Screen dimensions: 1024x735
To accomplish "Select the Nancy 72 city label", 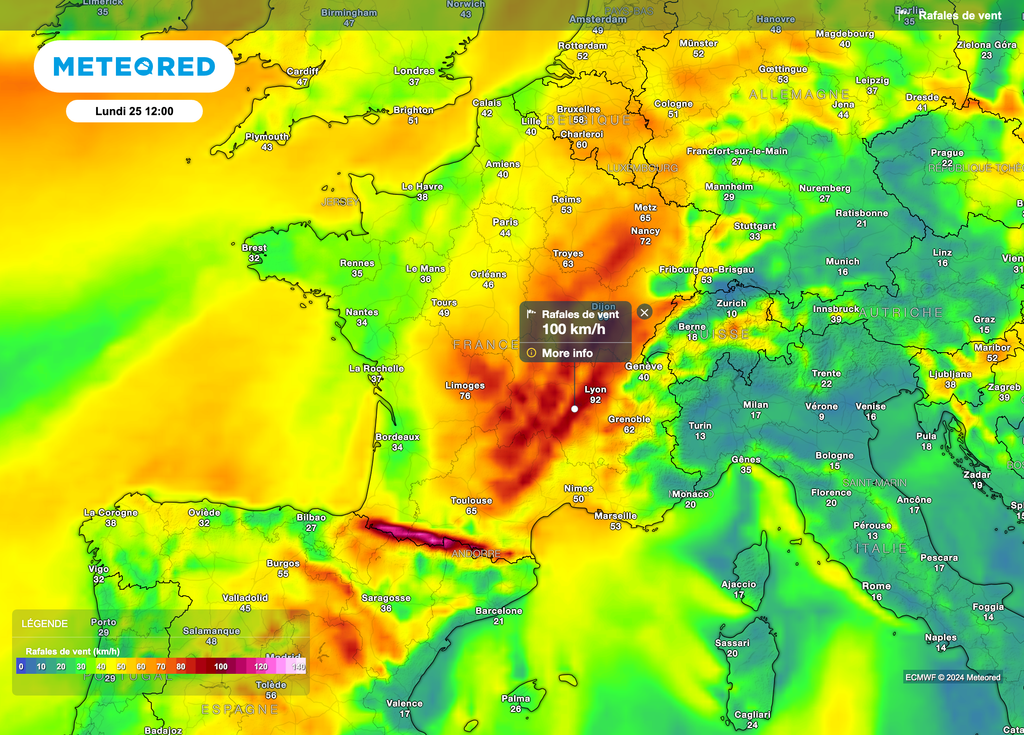I will coord(645,236).
